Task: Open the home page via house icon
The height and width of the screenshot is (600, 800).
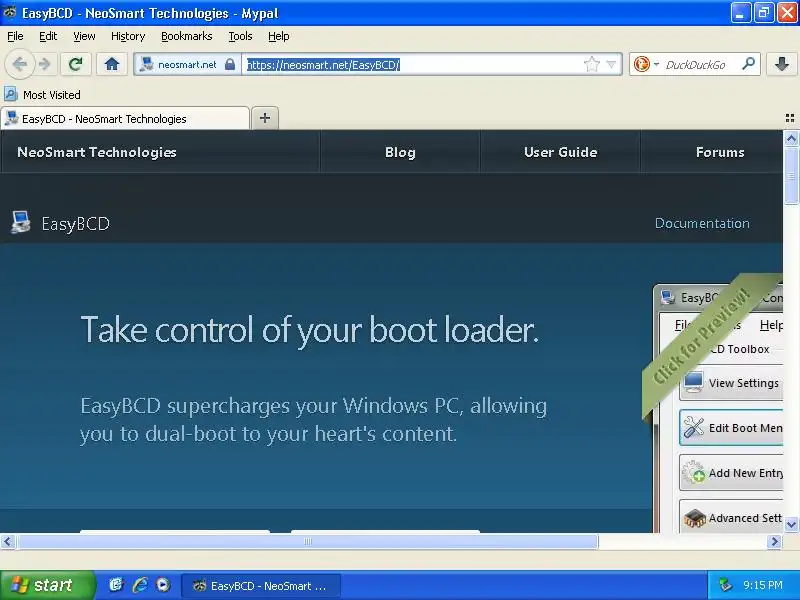Action: (112, 64)
